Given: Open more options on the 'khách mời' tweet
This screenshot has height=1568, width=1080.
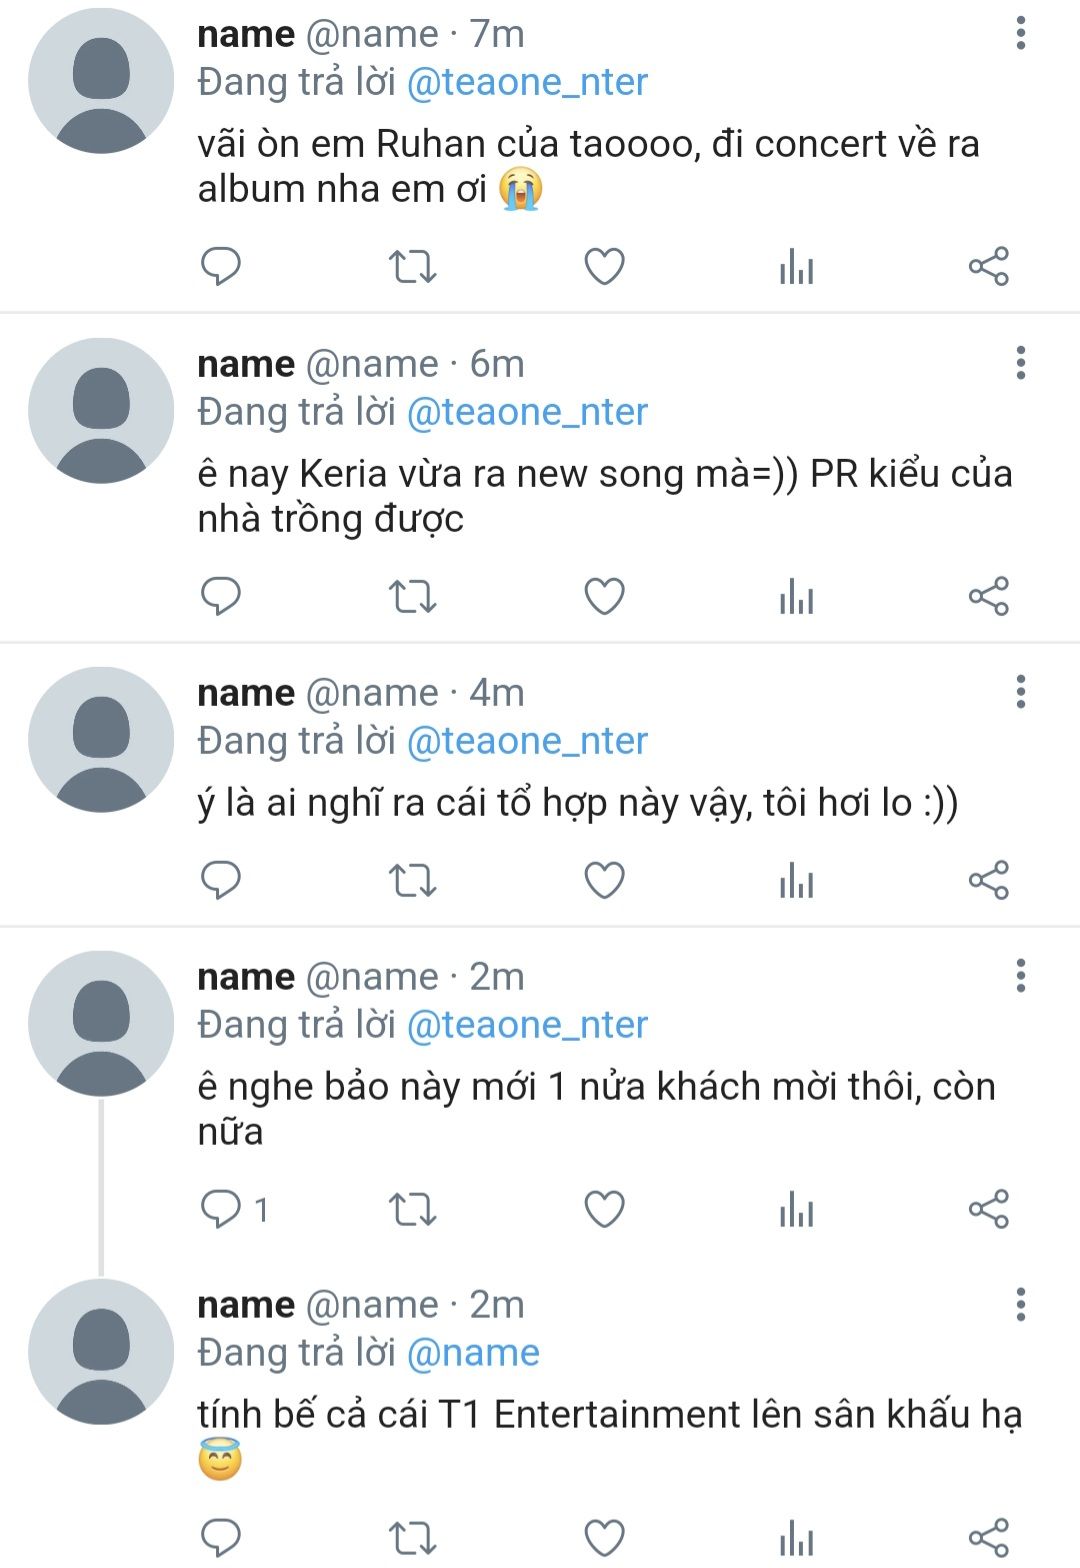Looking at the screenshot, I should (x=1020, y=976).
